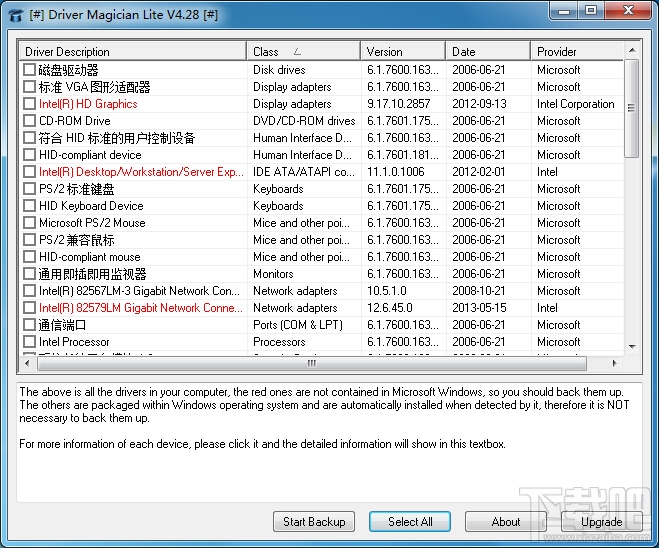Tick the Intel(R) HD Graphics checkbox
The image size is (659, 548).
click(x=29, y=104)
